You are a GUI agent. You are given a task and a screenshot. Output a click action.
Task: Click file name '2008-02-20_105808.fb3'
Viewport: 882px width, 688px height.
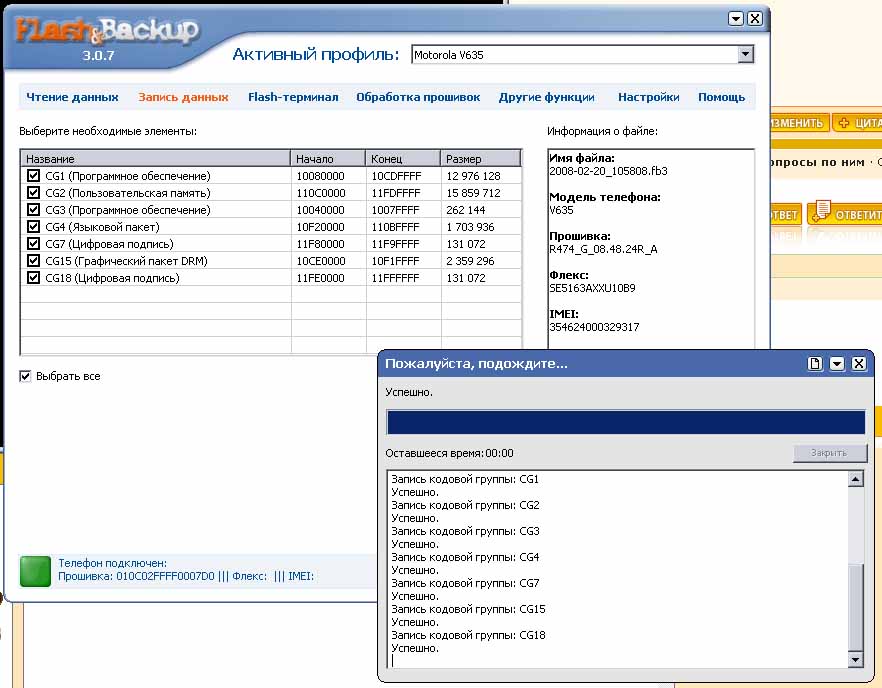[608, 171]
